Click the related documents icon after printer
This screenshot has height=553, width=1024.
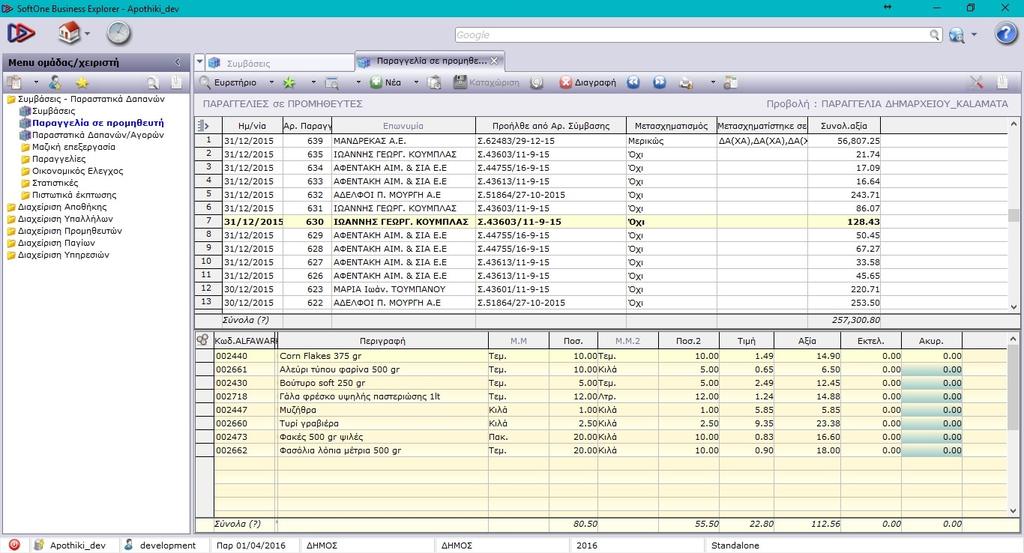731,82
